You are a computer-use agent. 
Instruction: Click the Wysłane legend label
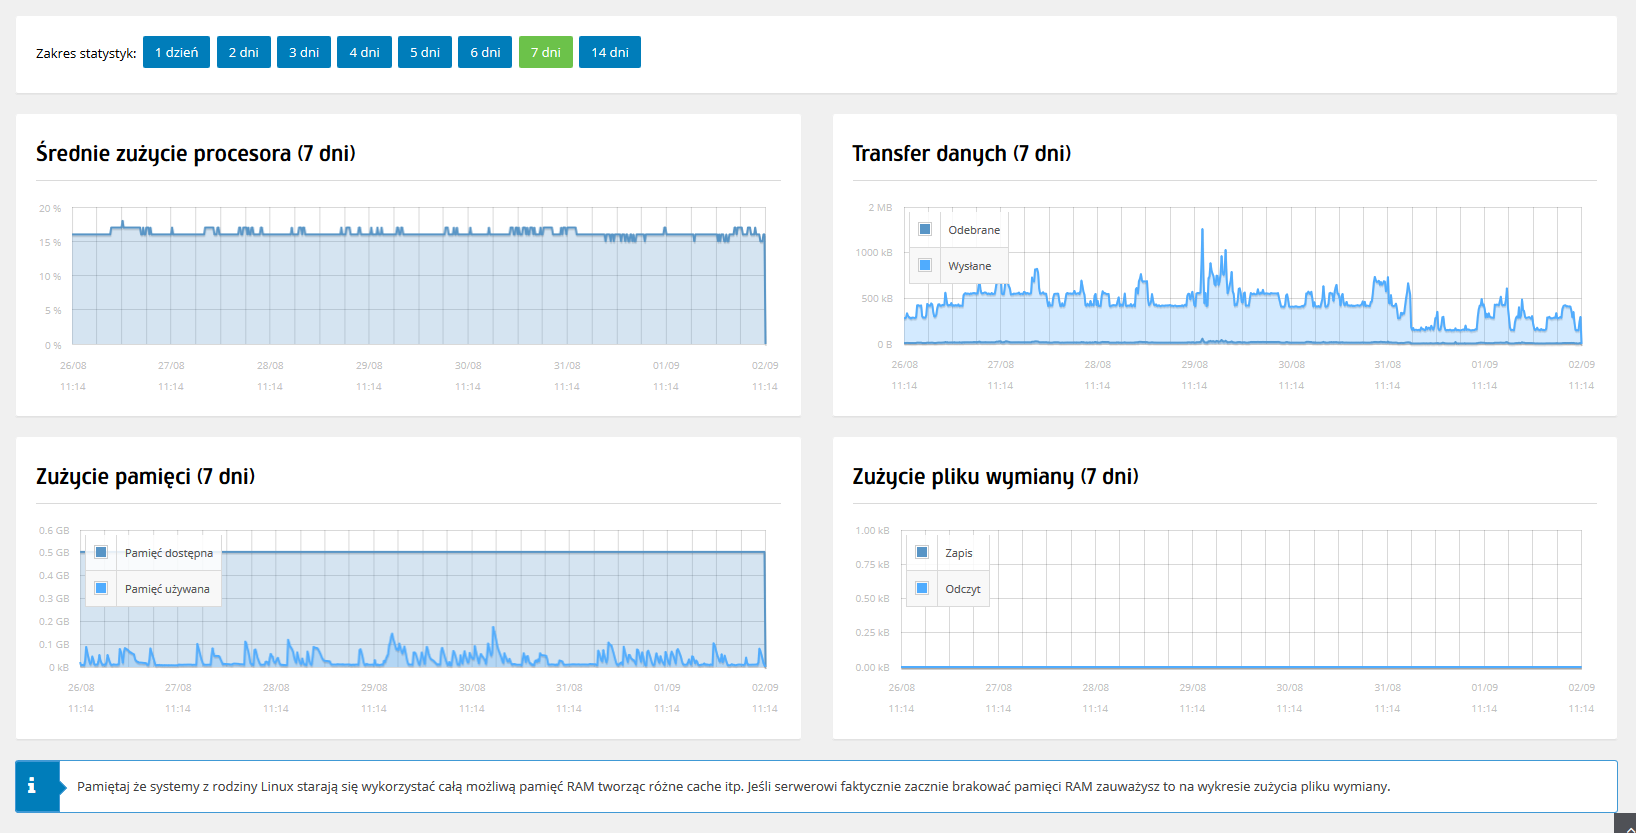click(x=970, y=266)
